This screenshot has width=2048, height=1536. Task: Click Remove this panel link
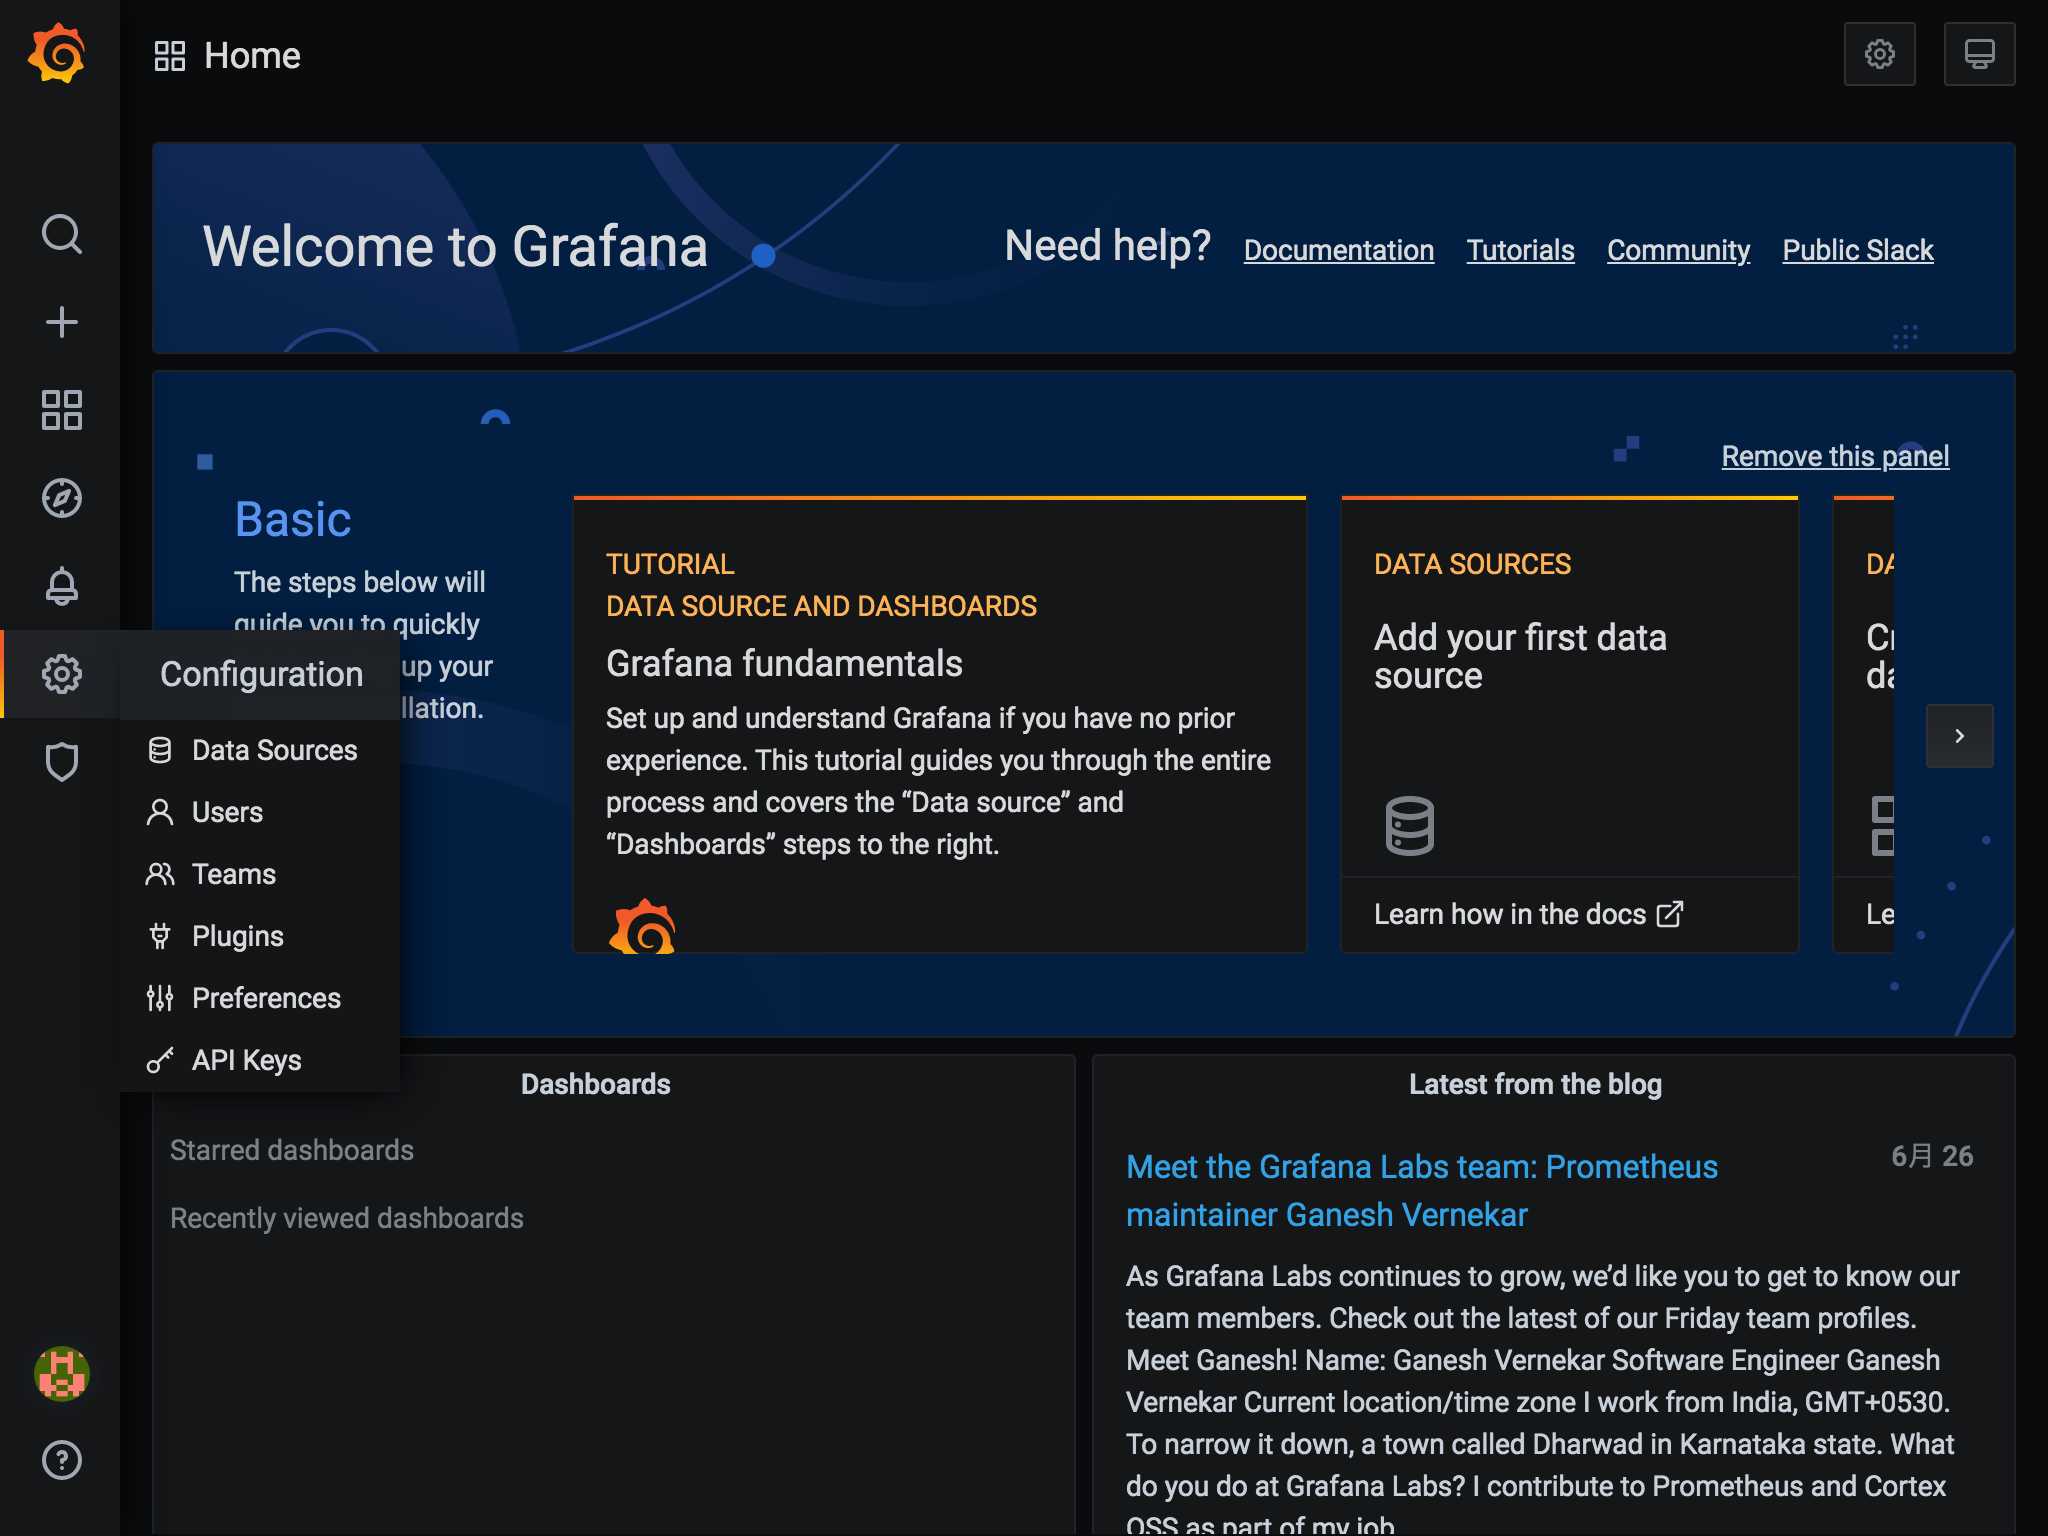coord(1834,456)
